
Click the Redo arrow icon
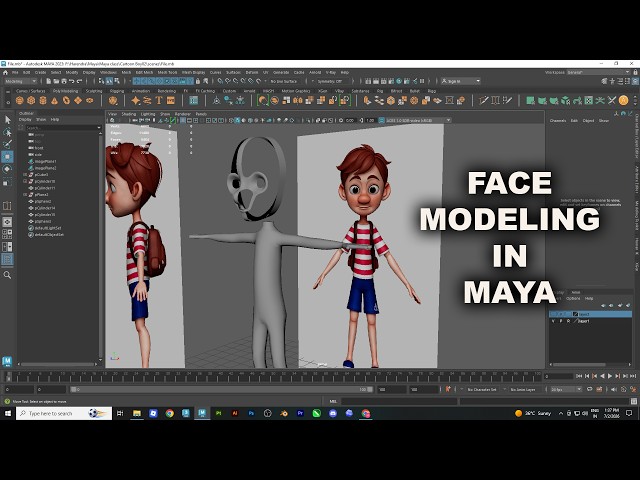pyautogui.click(x=79, y=81)
